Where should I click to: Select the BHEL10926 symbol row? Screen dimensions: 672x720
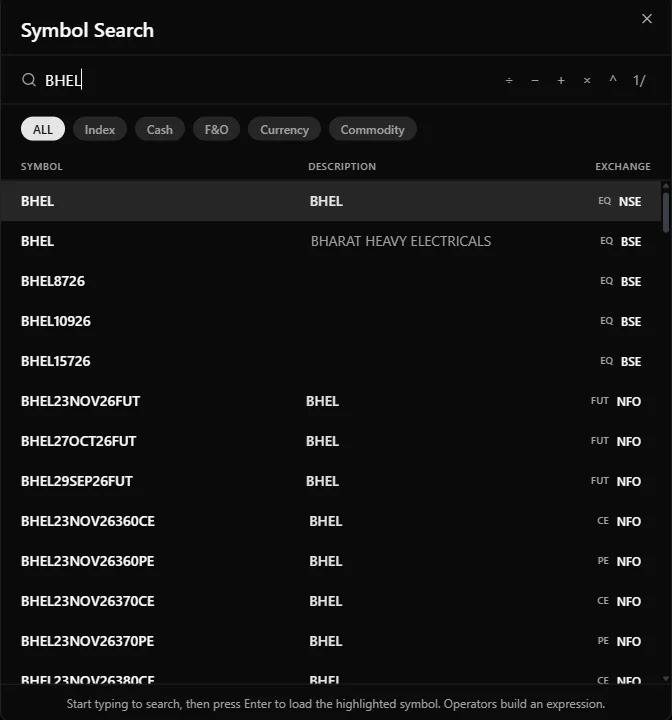pyautogui.click(x=331, y=321)
